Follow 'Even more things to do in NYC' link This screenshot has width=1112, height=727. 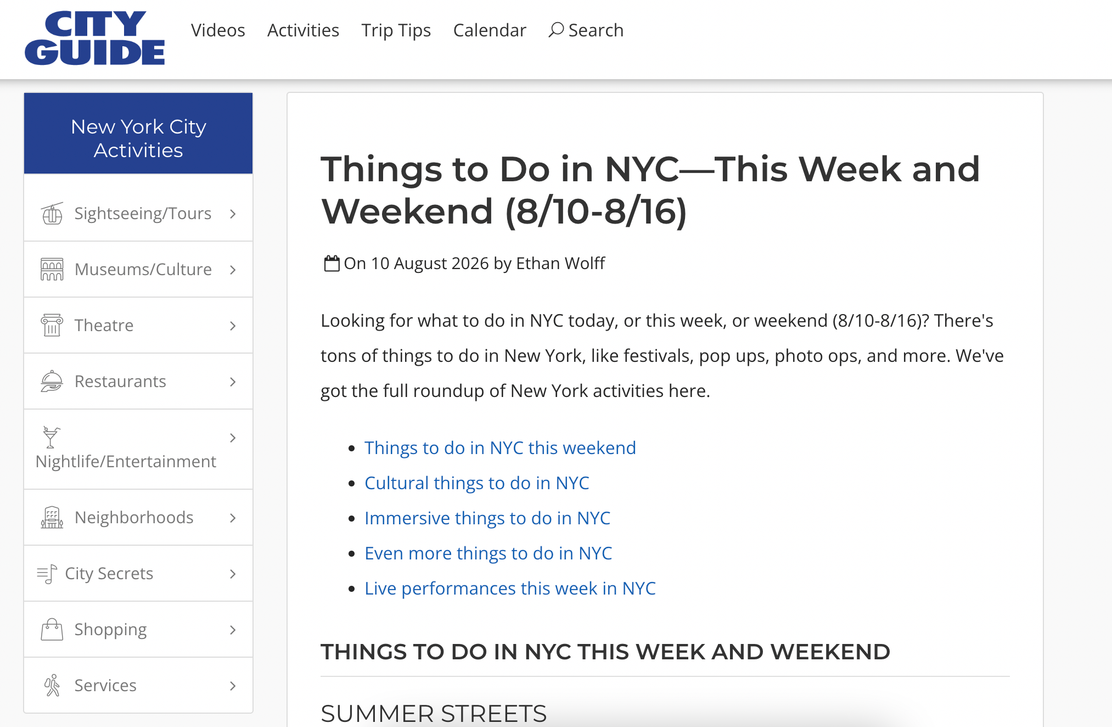[488, 553]
